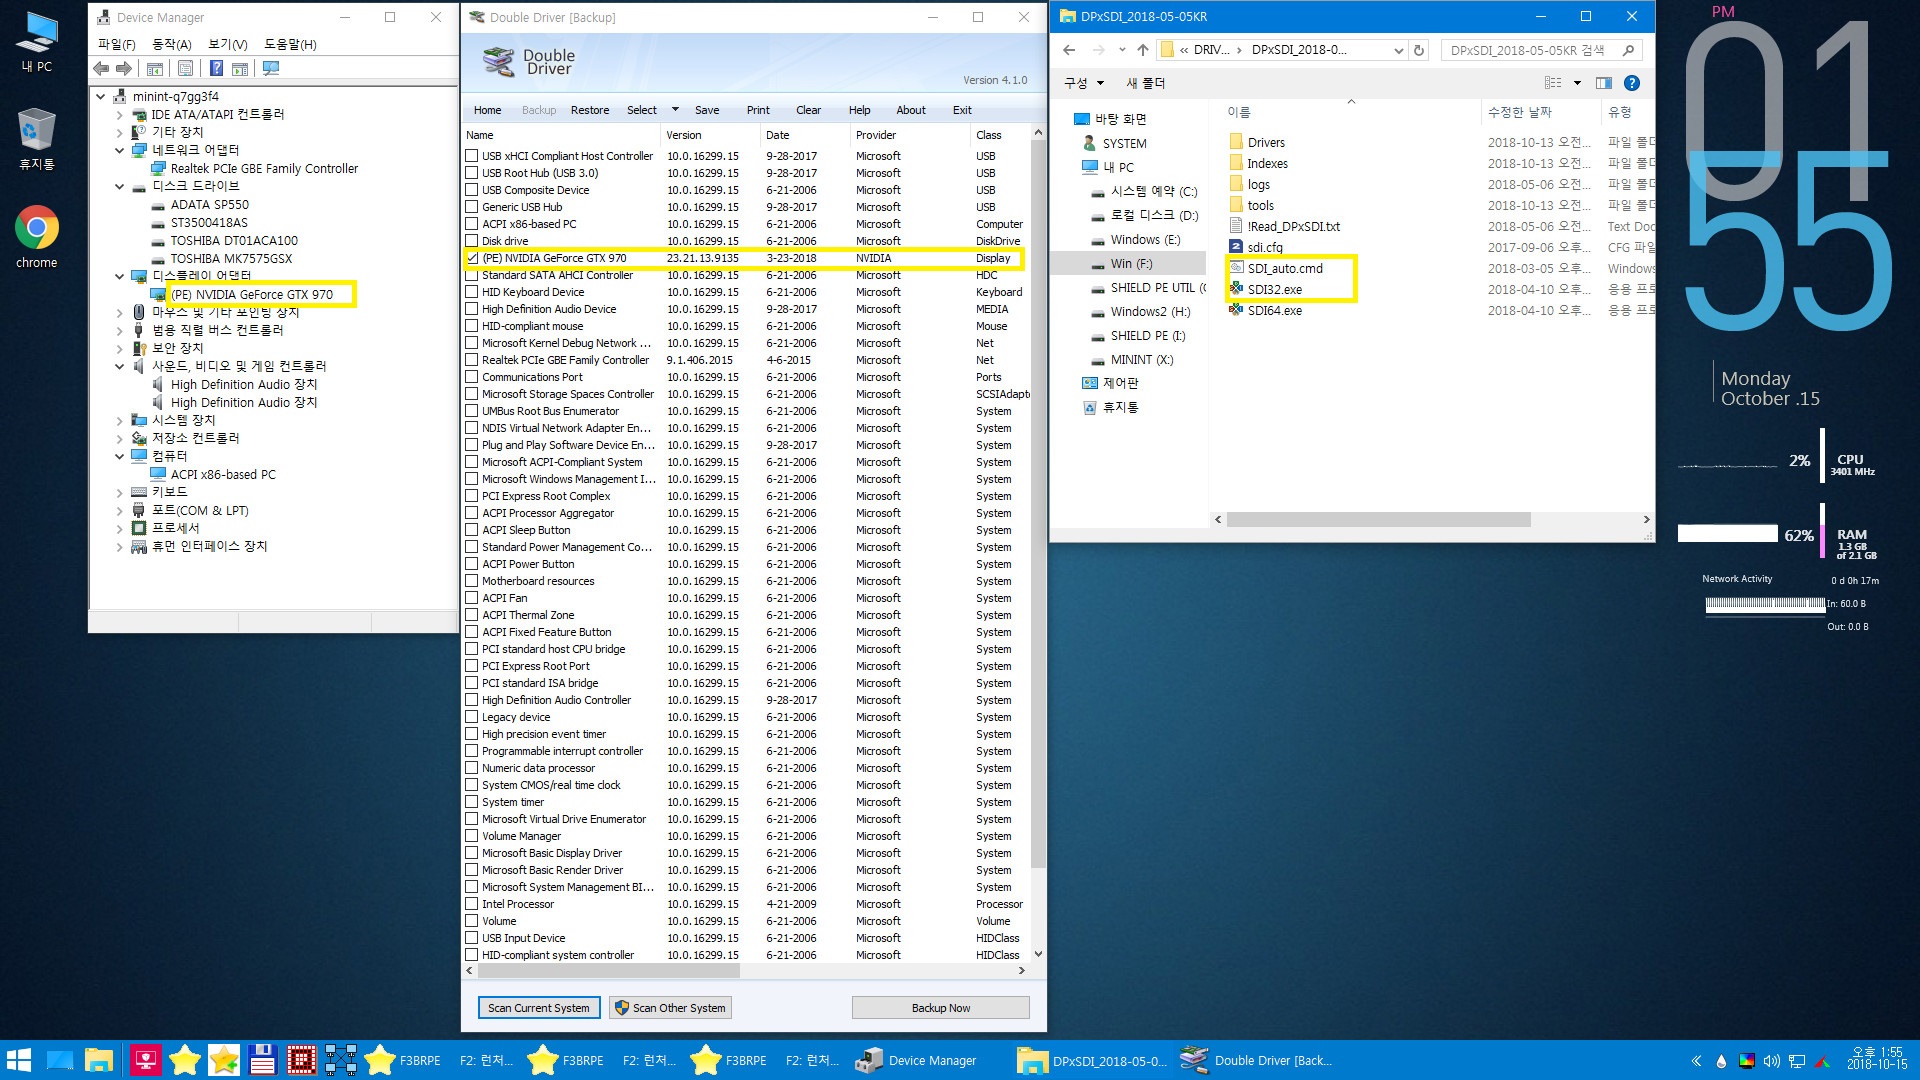Open File Explorer pinned icon on taskbar

click(99, 1060)
